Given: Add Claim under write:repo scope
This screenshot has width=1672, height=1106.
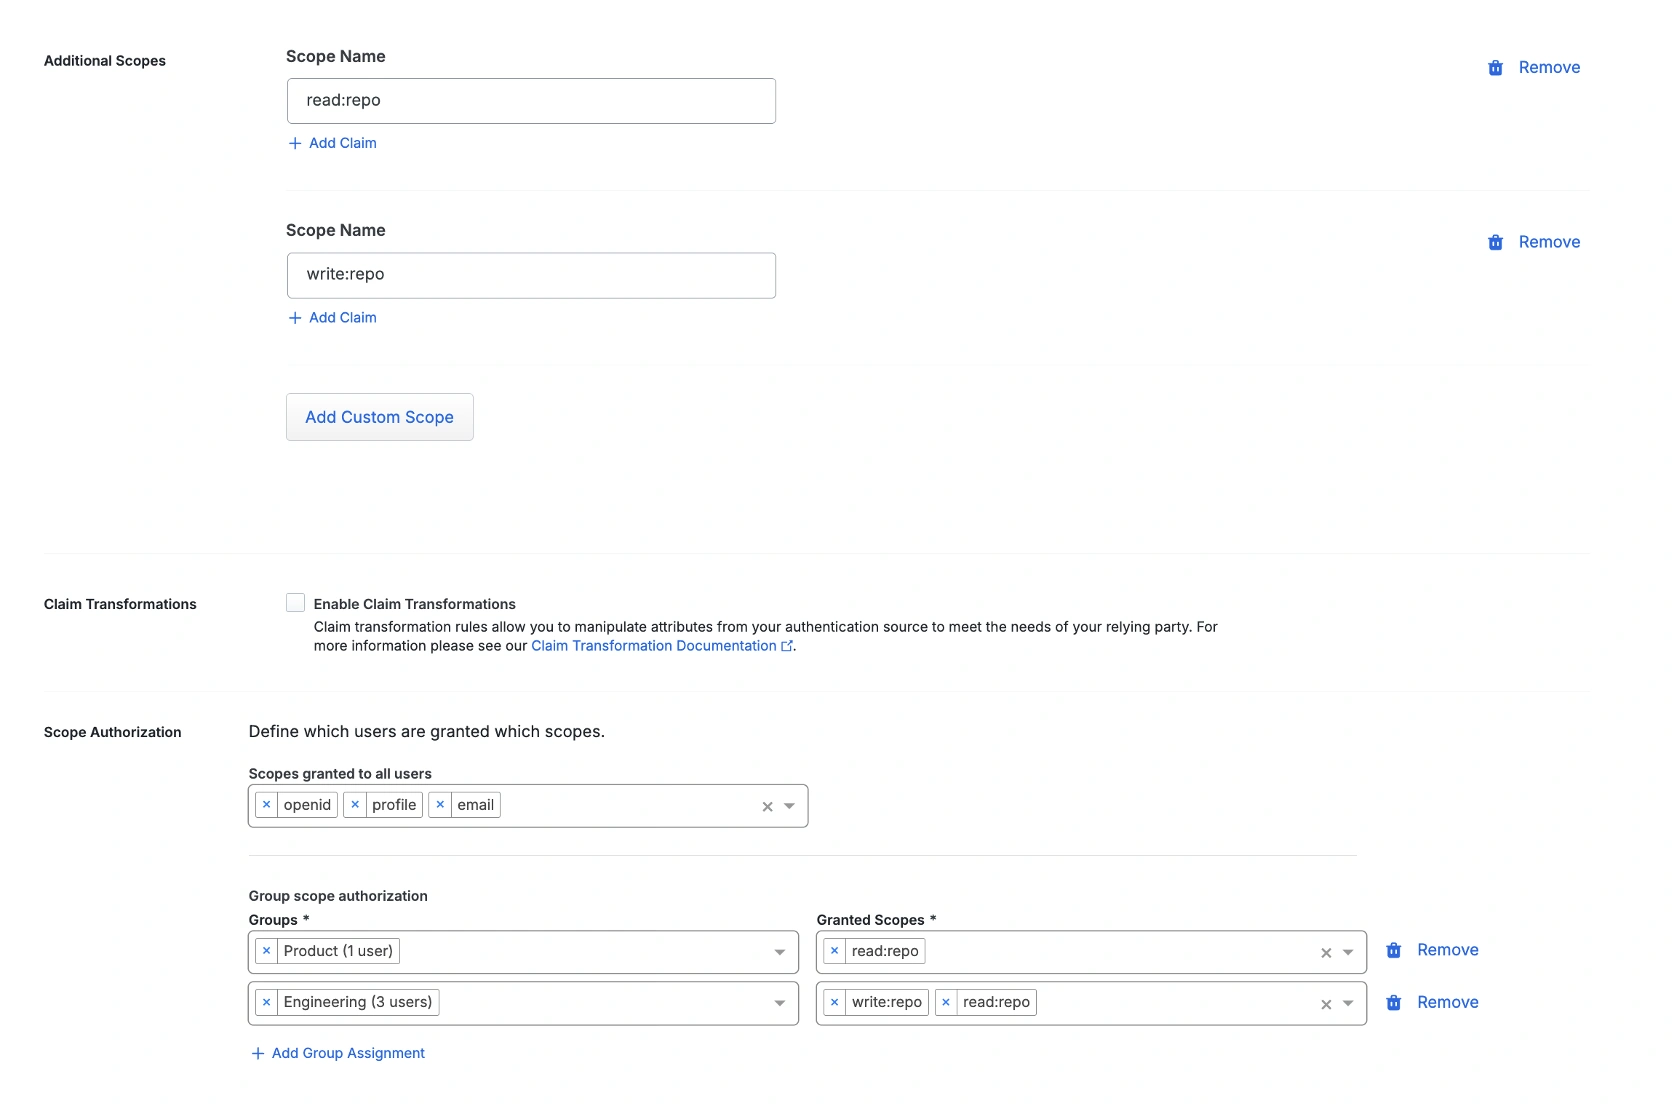Looking at the screenshot, I should point(333,318).
